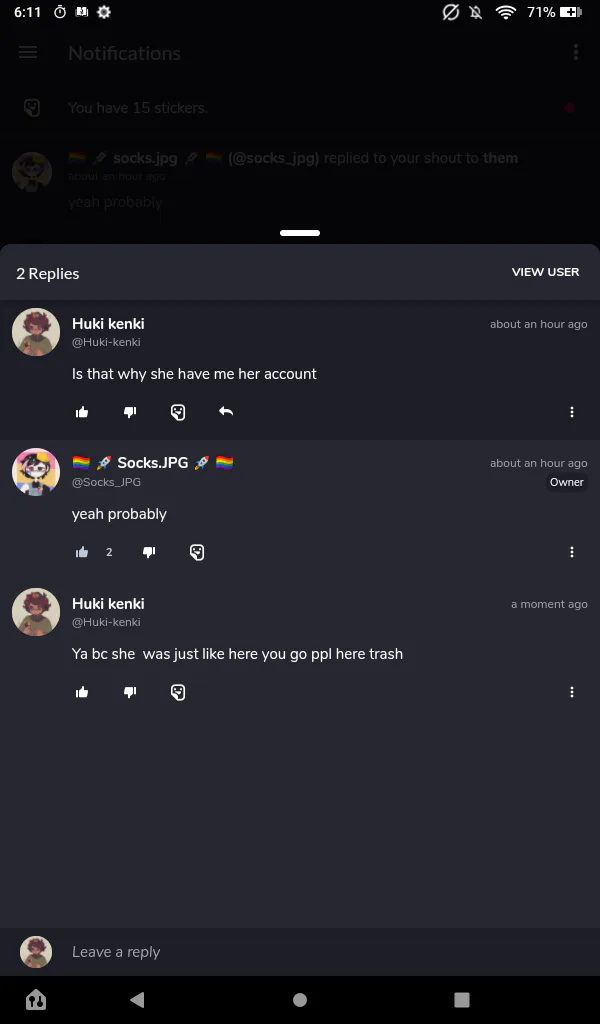Add sticker to Huki kenki's latest comment
The height and width of the screenshot is (1024, 600).
(x=178, y=692)
